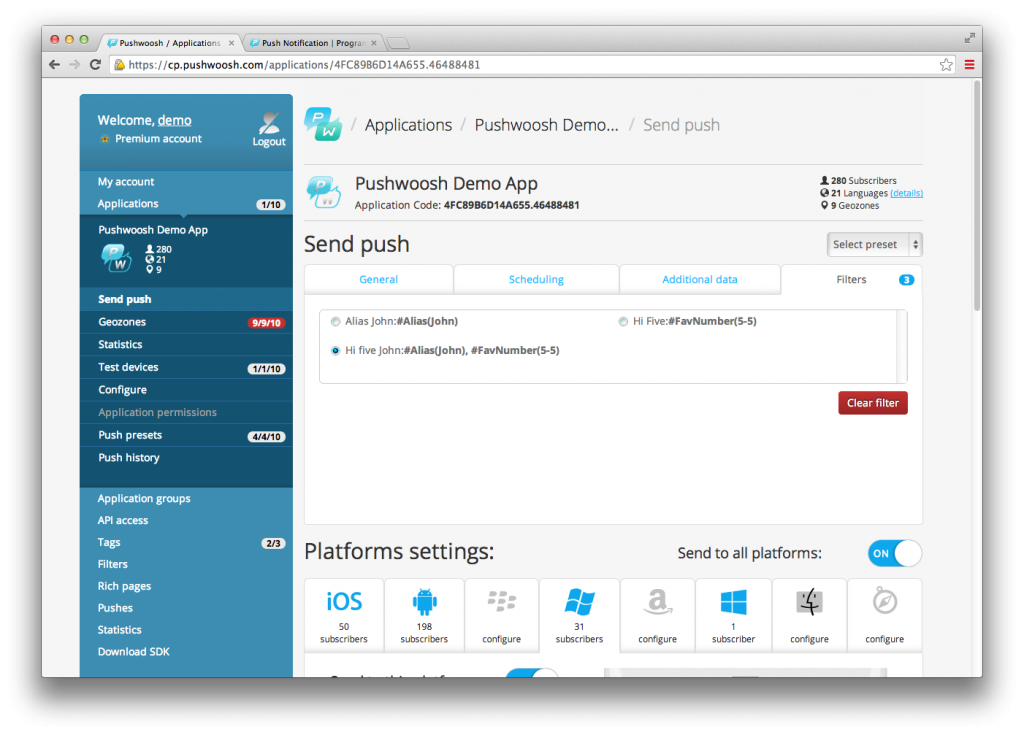Screen dimensions: 1024x735
Task: Select Windows Phone platform with 31 subscribers
Action: (579, 615)
